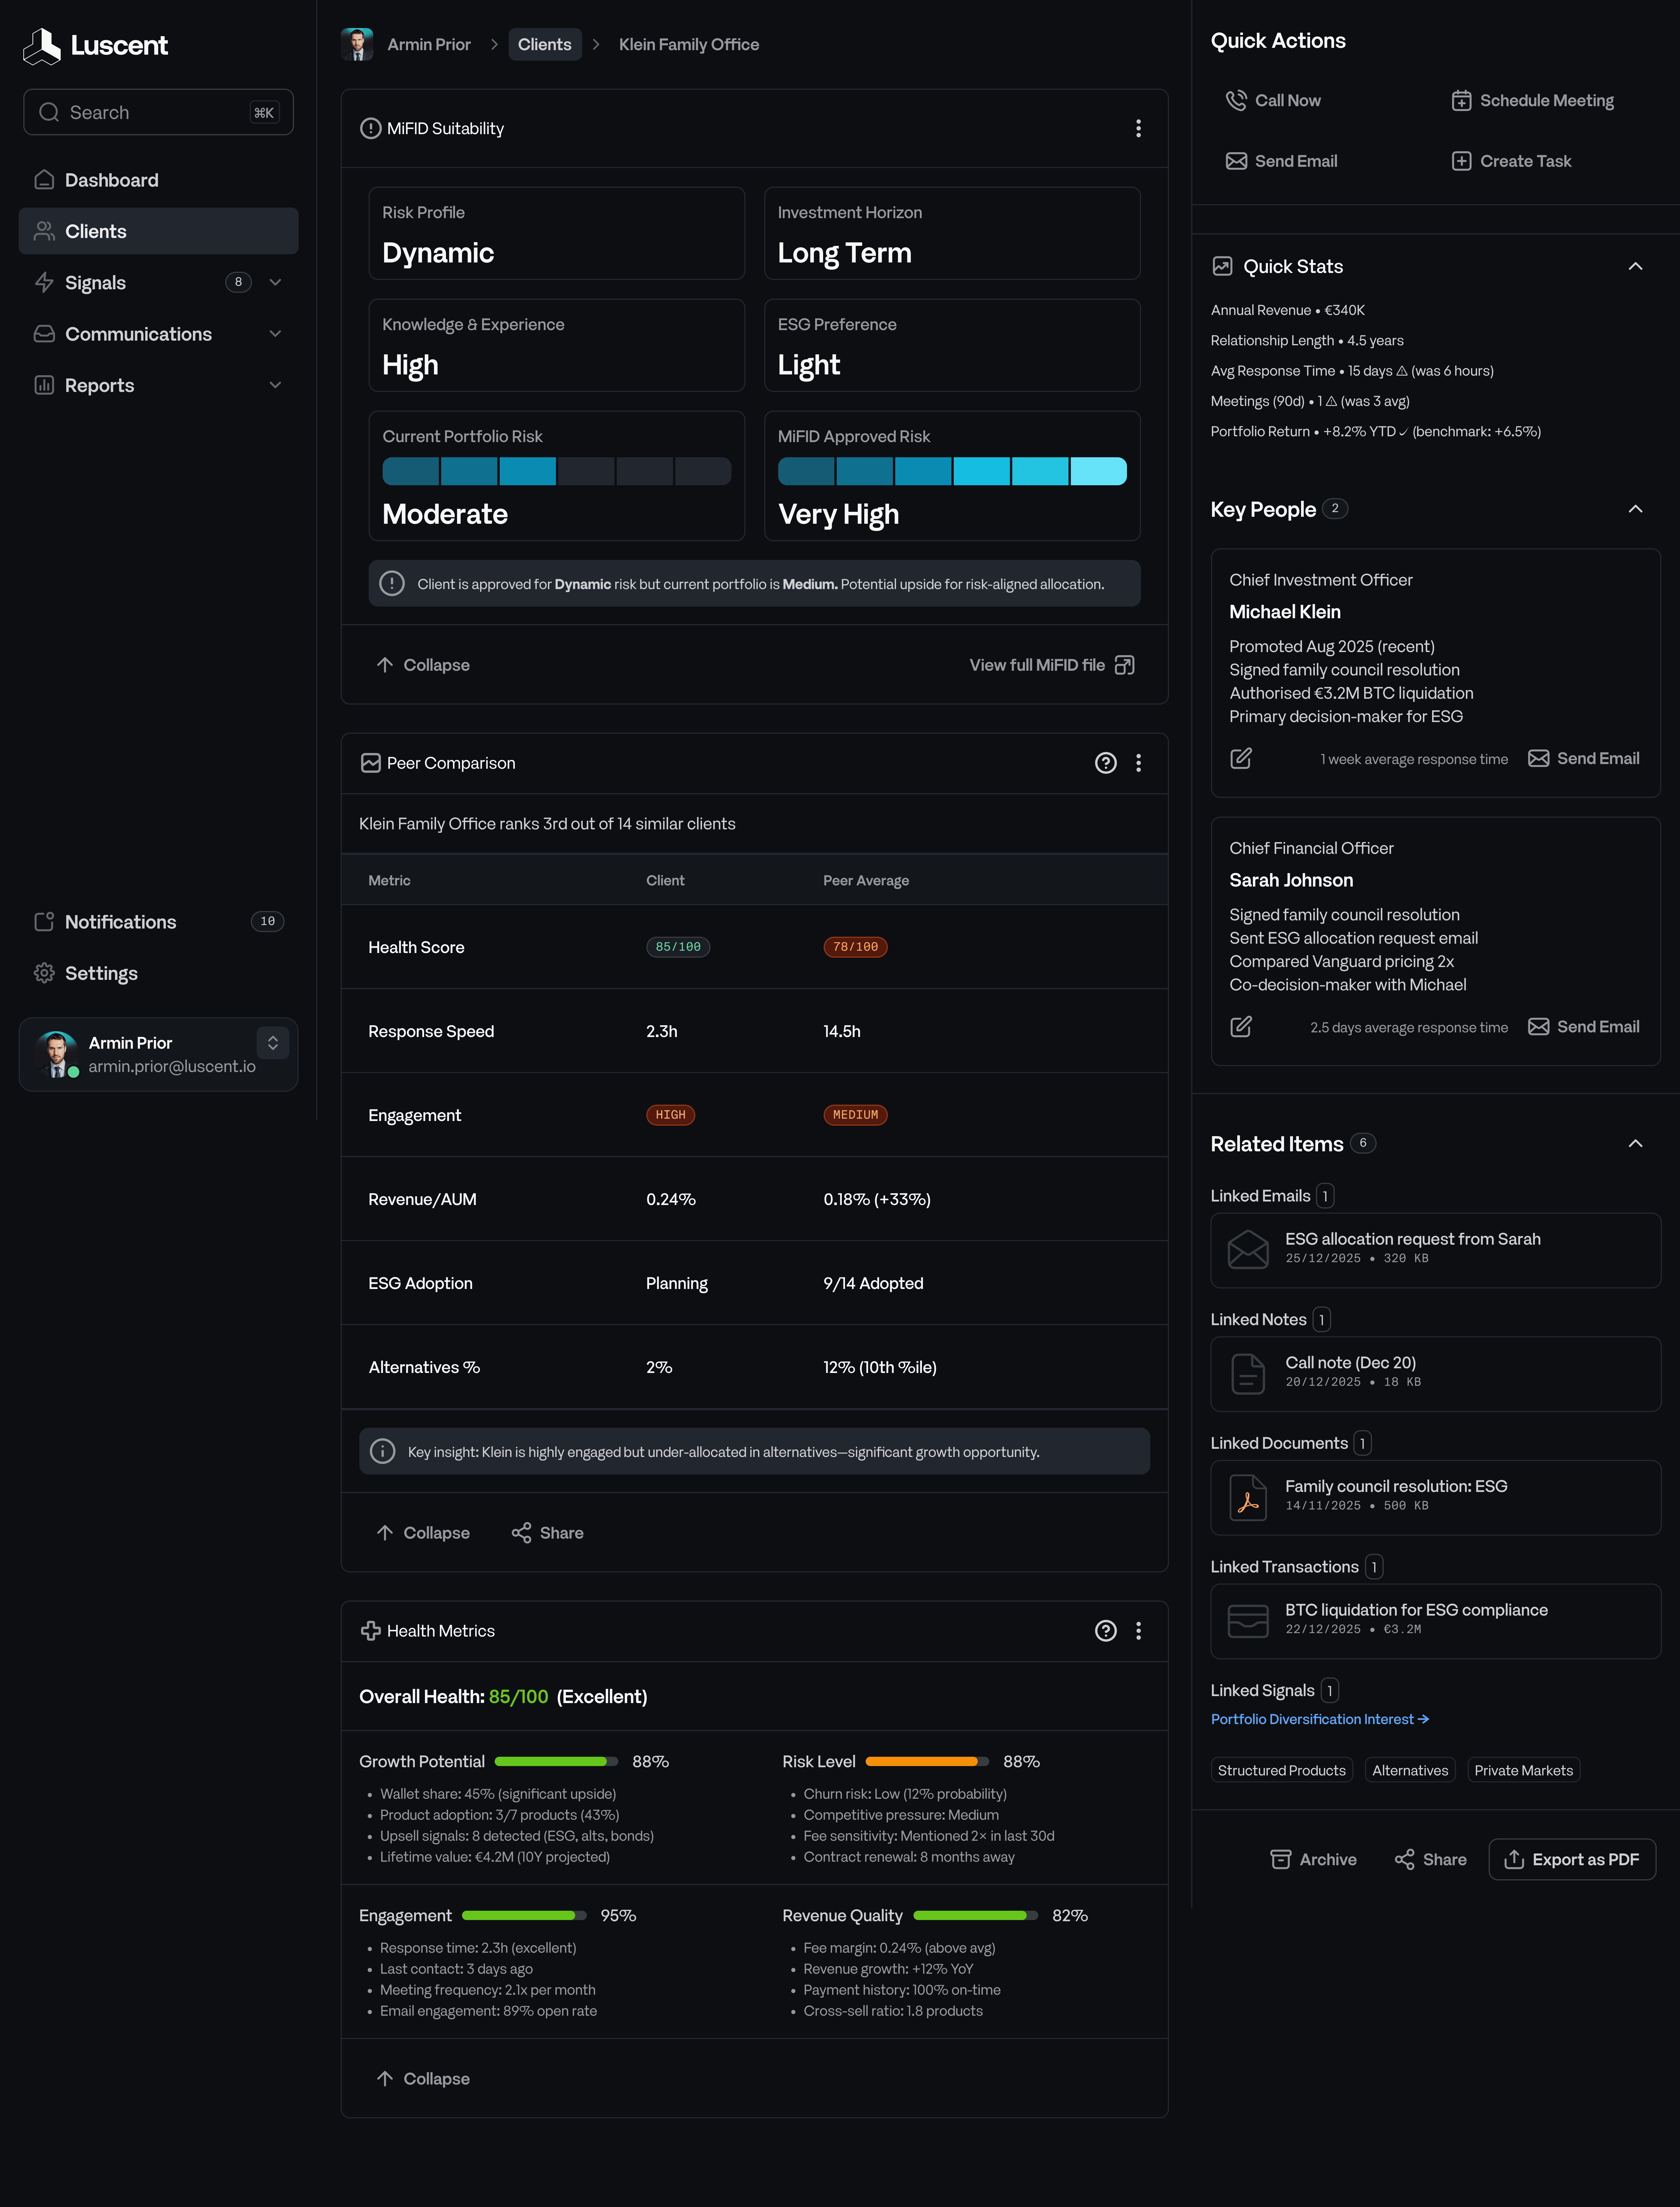1680x2207 pixels.
Task: Click Health Metrics three-dot options icon
Action: [x=1138, y=1631]
